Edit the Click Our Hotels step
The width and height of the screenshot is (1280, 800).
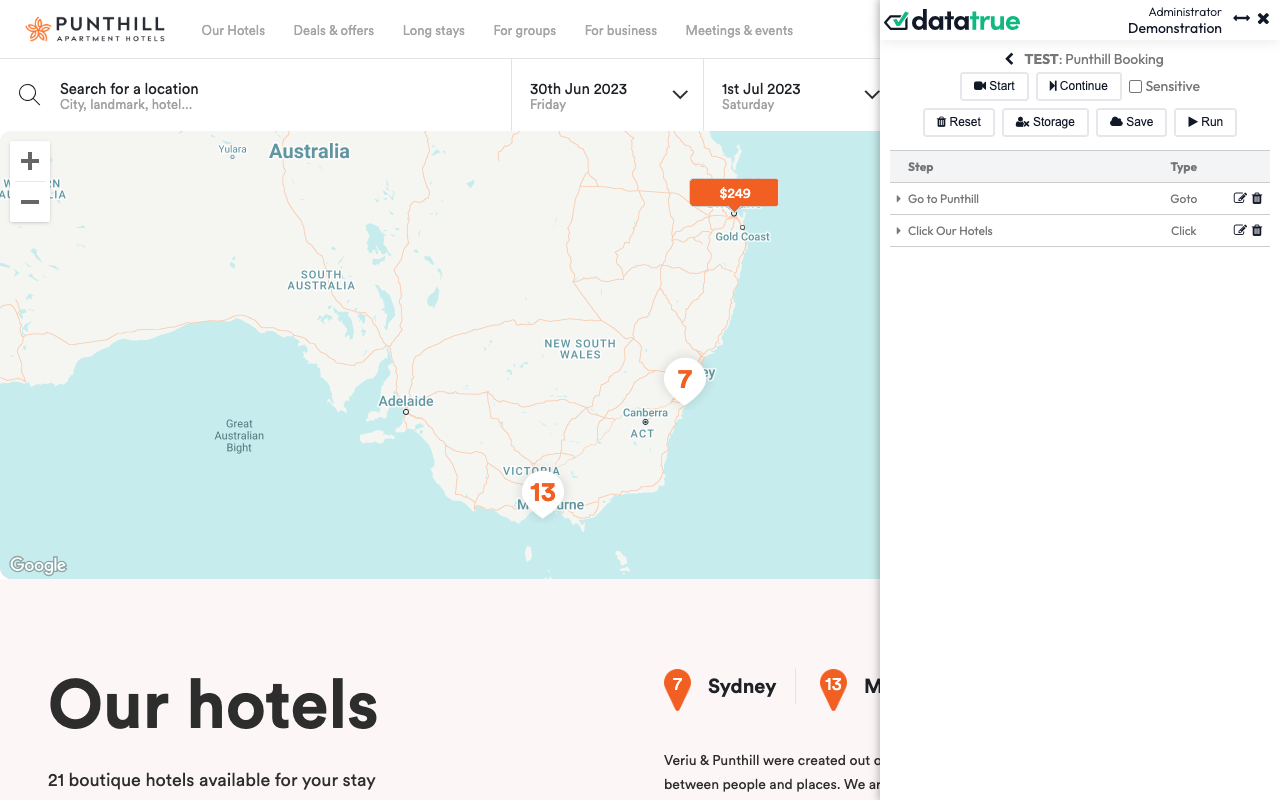click(1240, 231)
